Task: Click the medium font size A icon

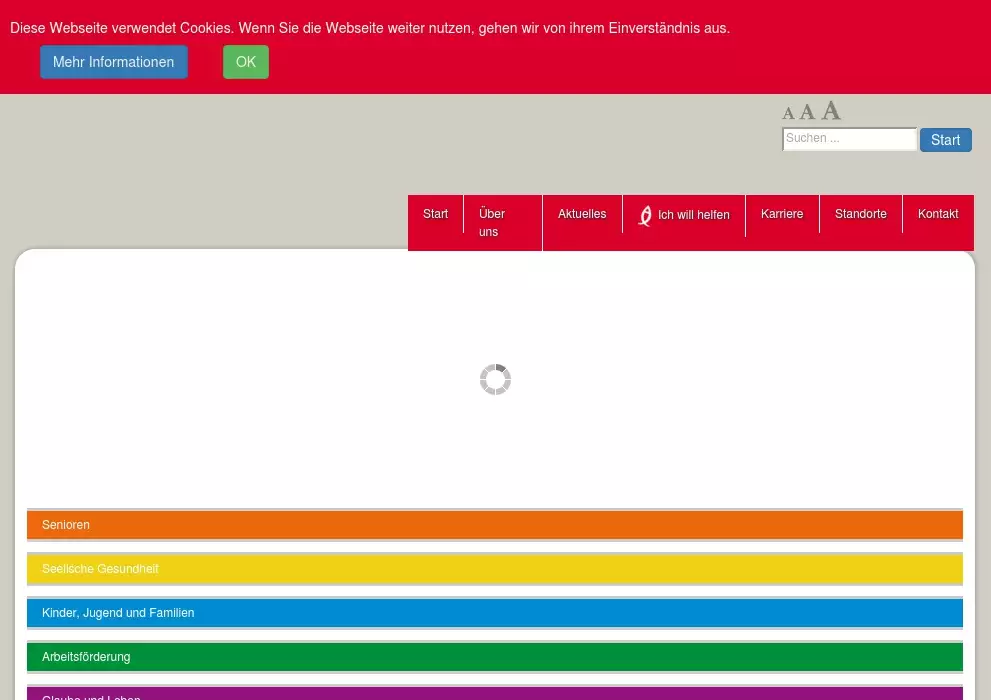Action: [x=807, y=112]
